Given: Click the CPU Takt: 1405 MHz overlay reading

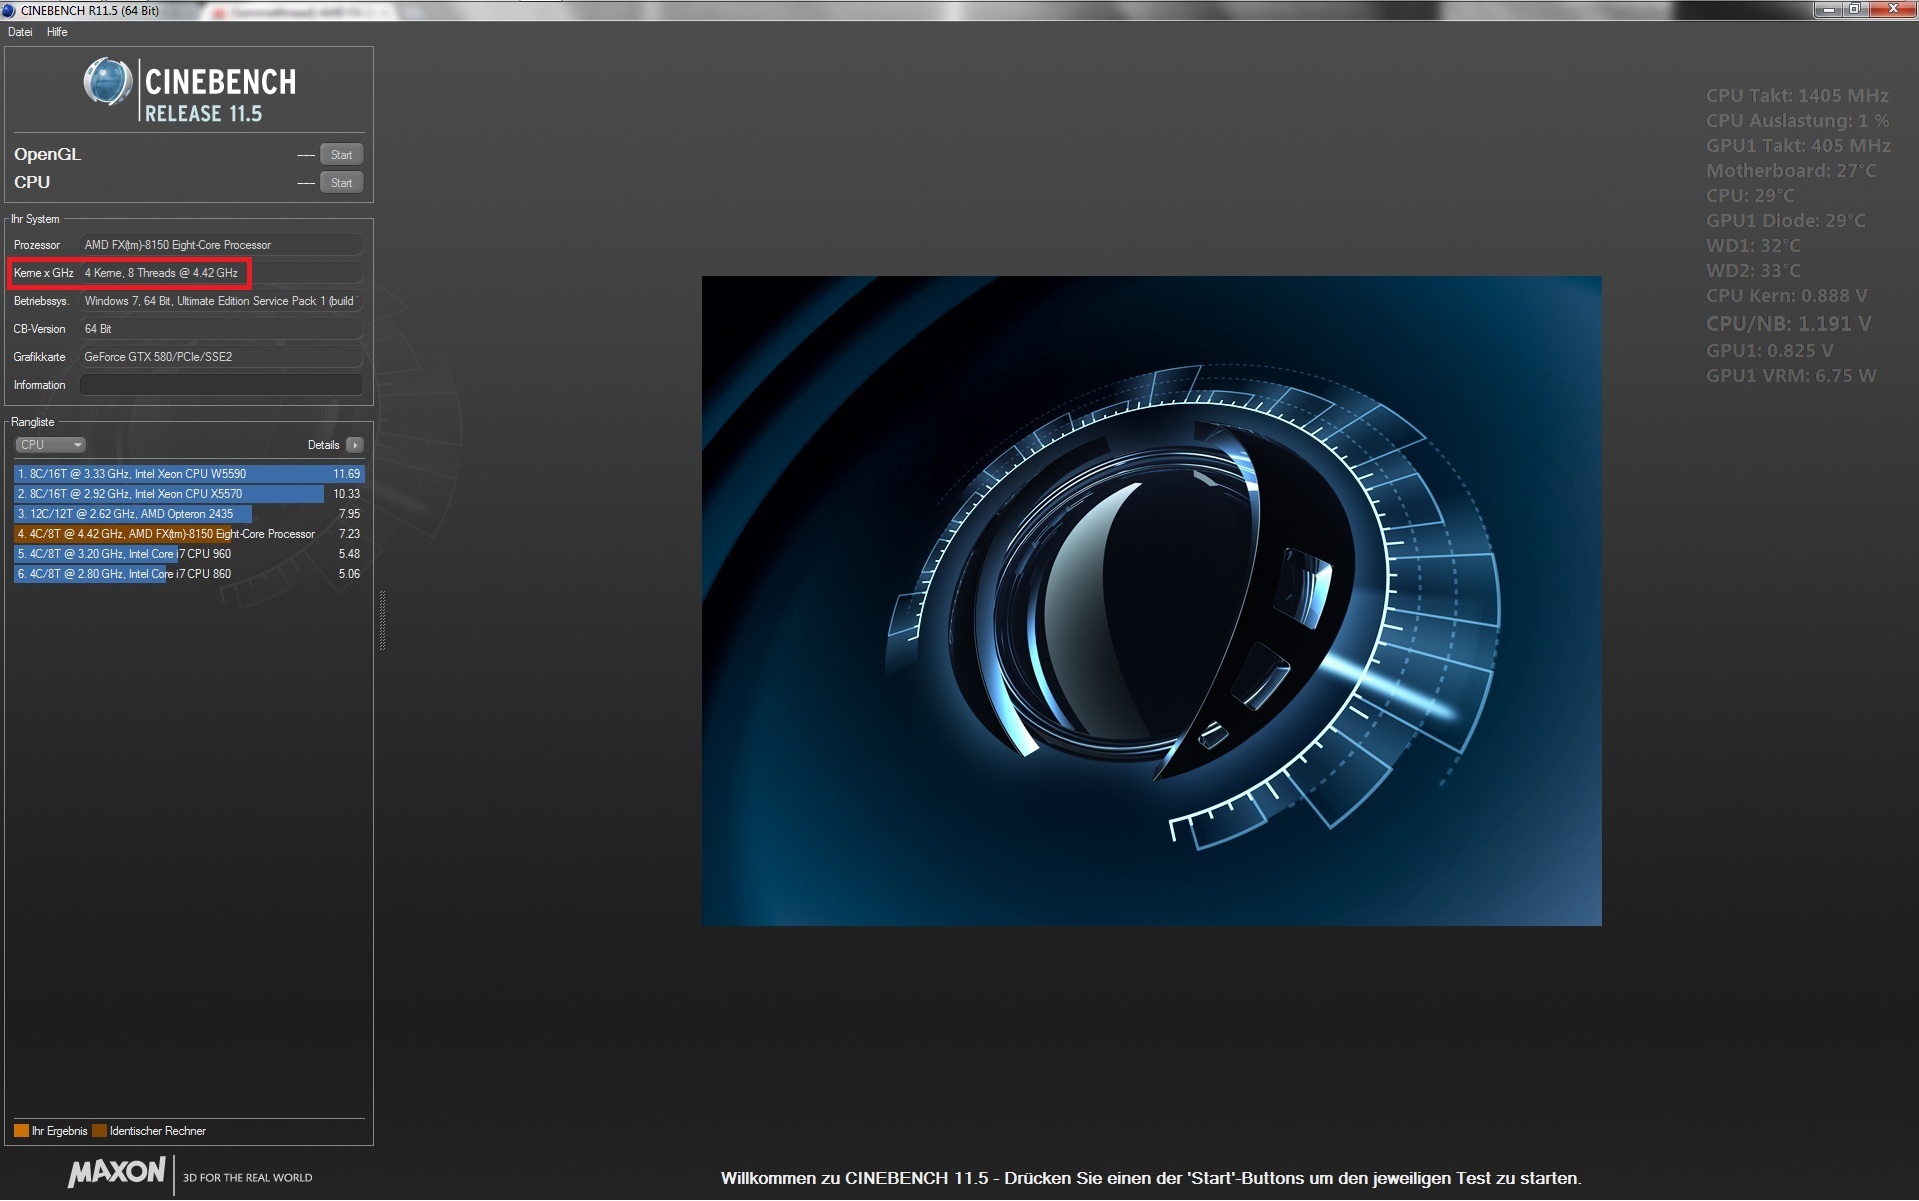Looking at the screenshot, I should pyautogui.click(x=1797, y=96).
